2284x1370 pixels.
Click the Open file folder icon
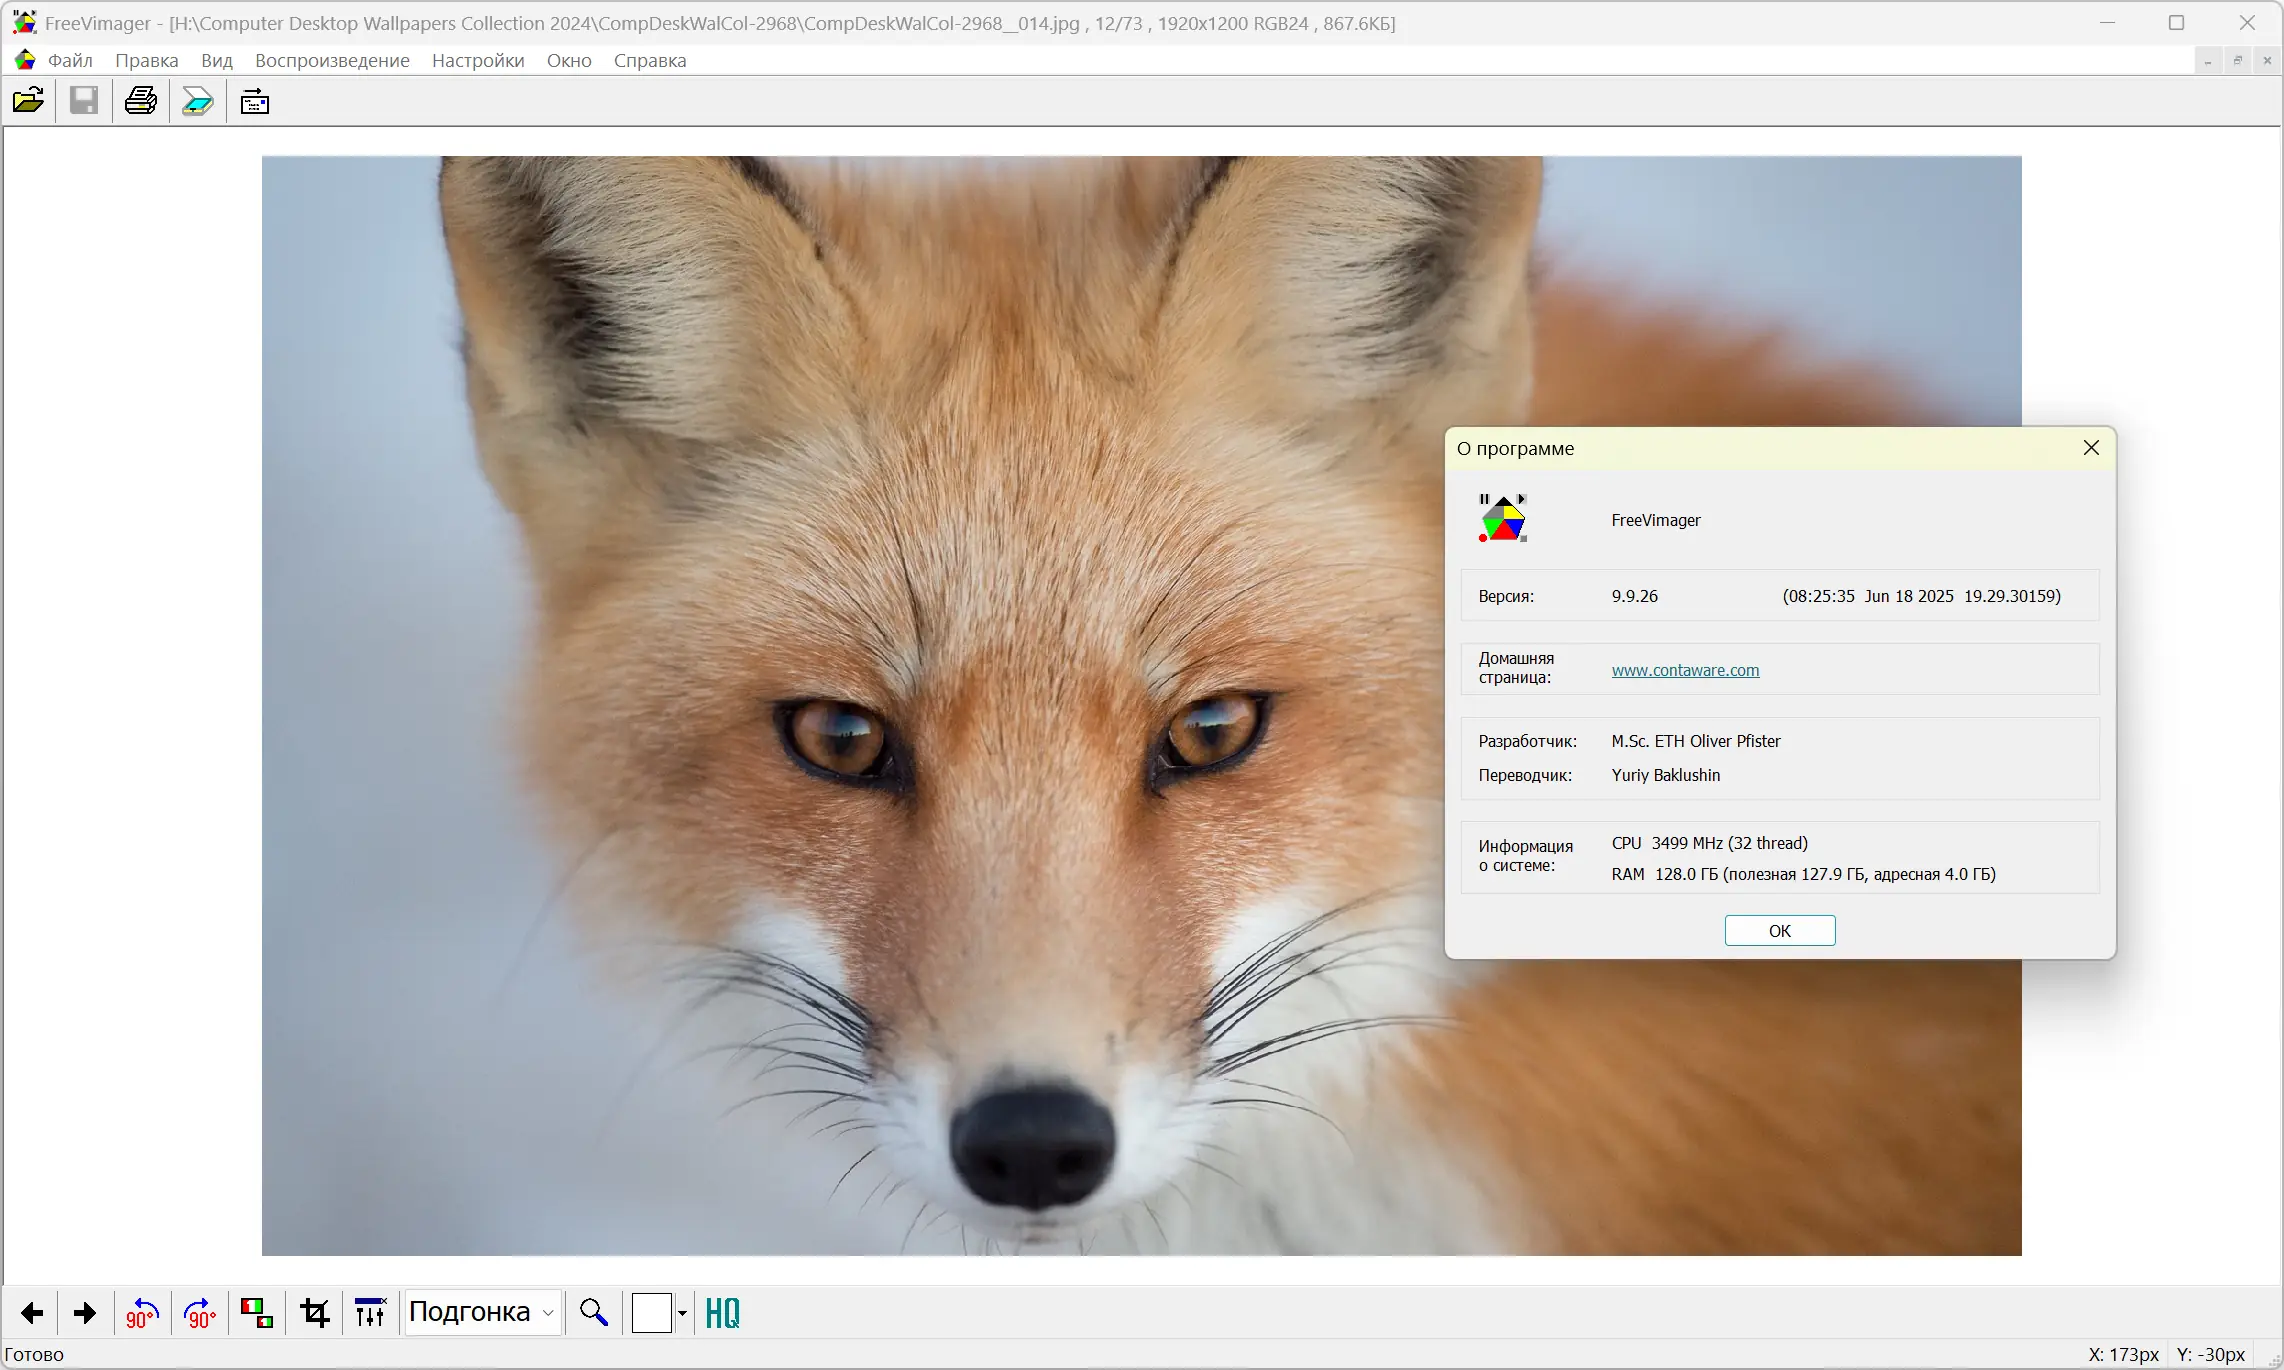28,101
